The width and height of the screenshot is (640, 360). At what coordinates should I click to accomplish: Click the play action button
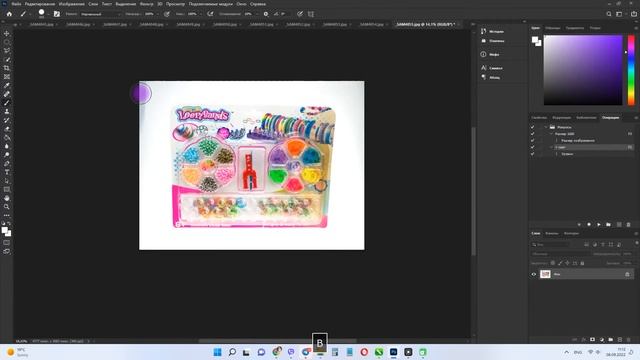pyautogui.click(x=598, y=224)
